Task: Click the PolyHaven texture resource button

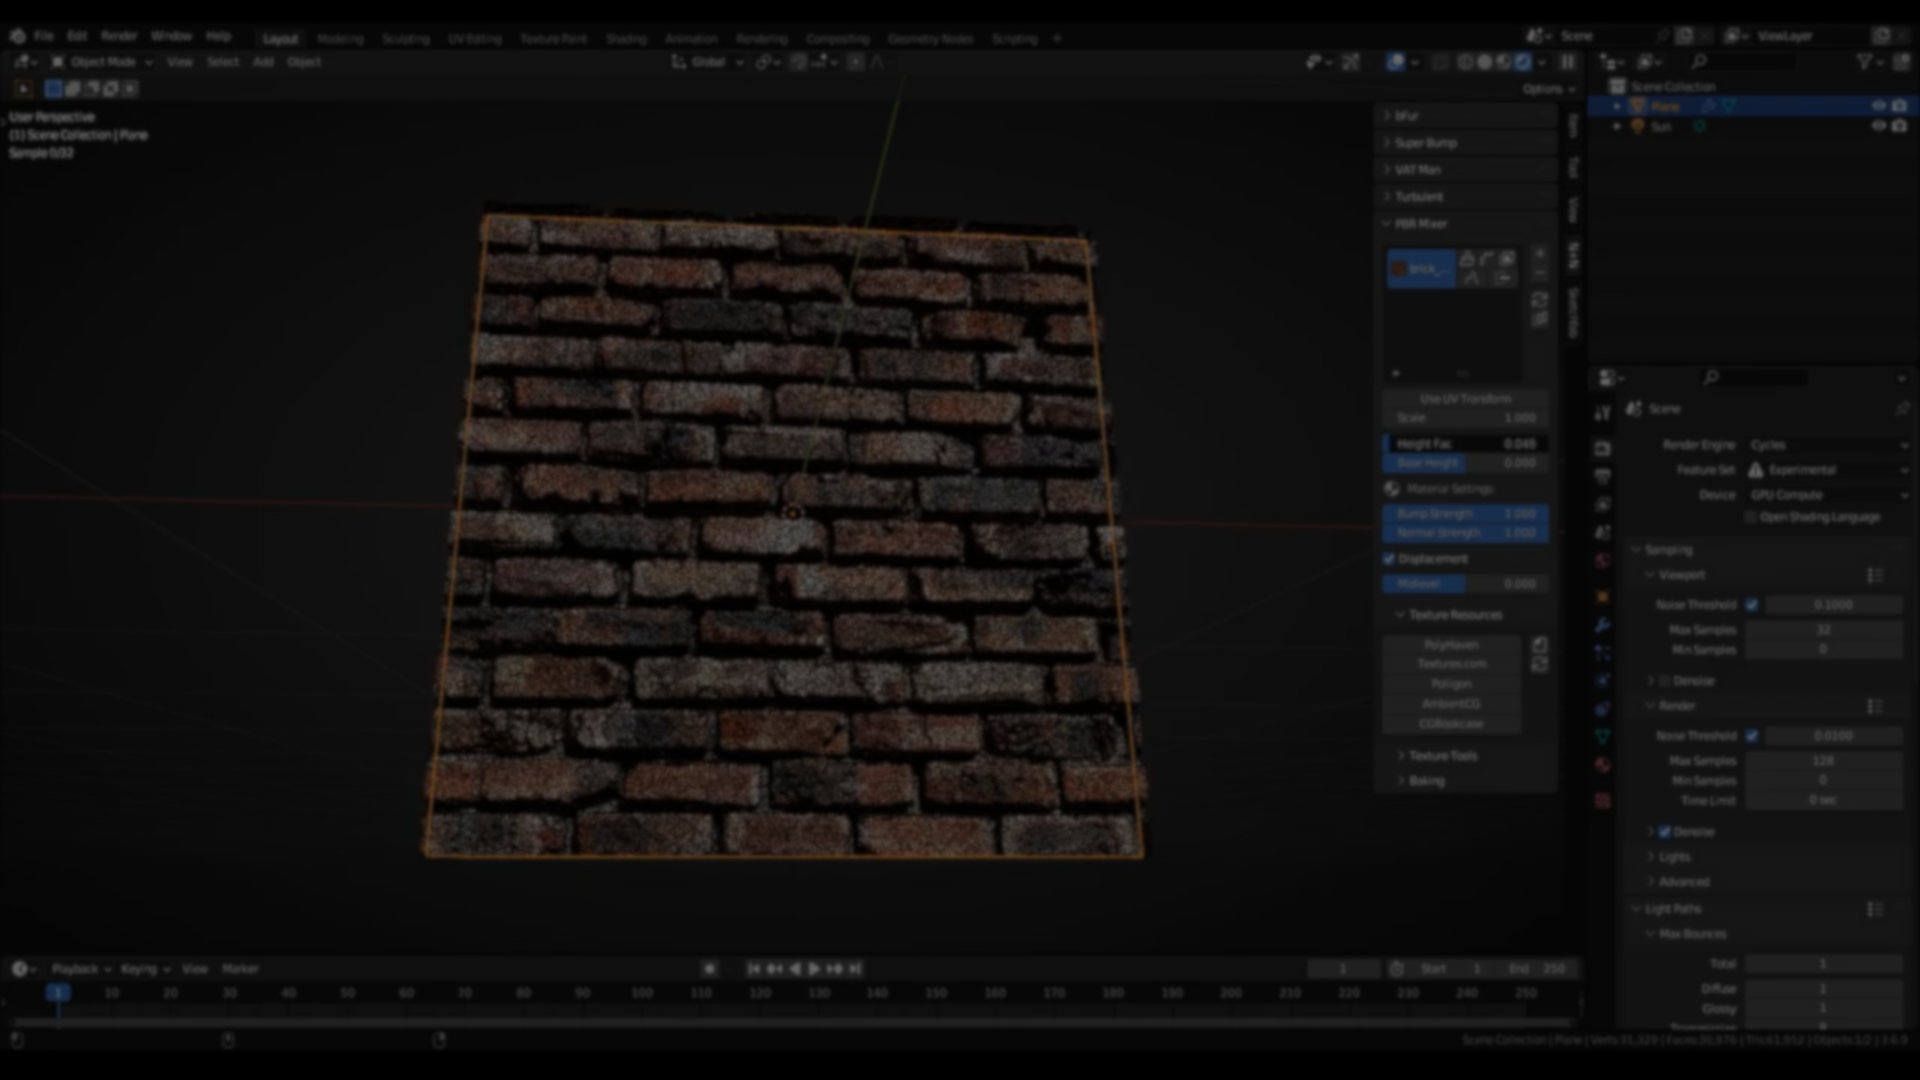Action: (1451, 645)
